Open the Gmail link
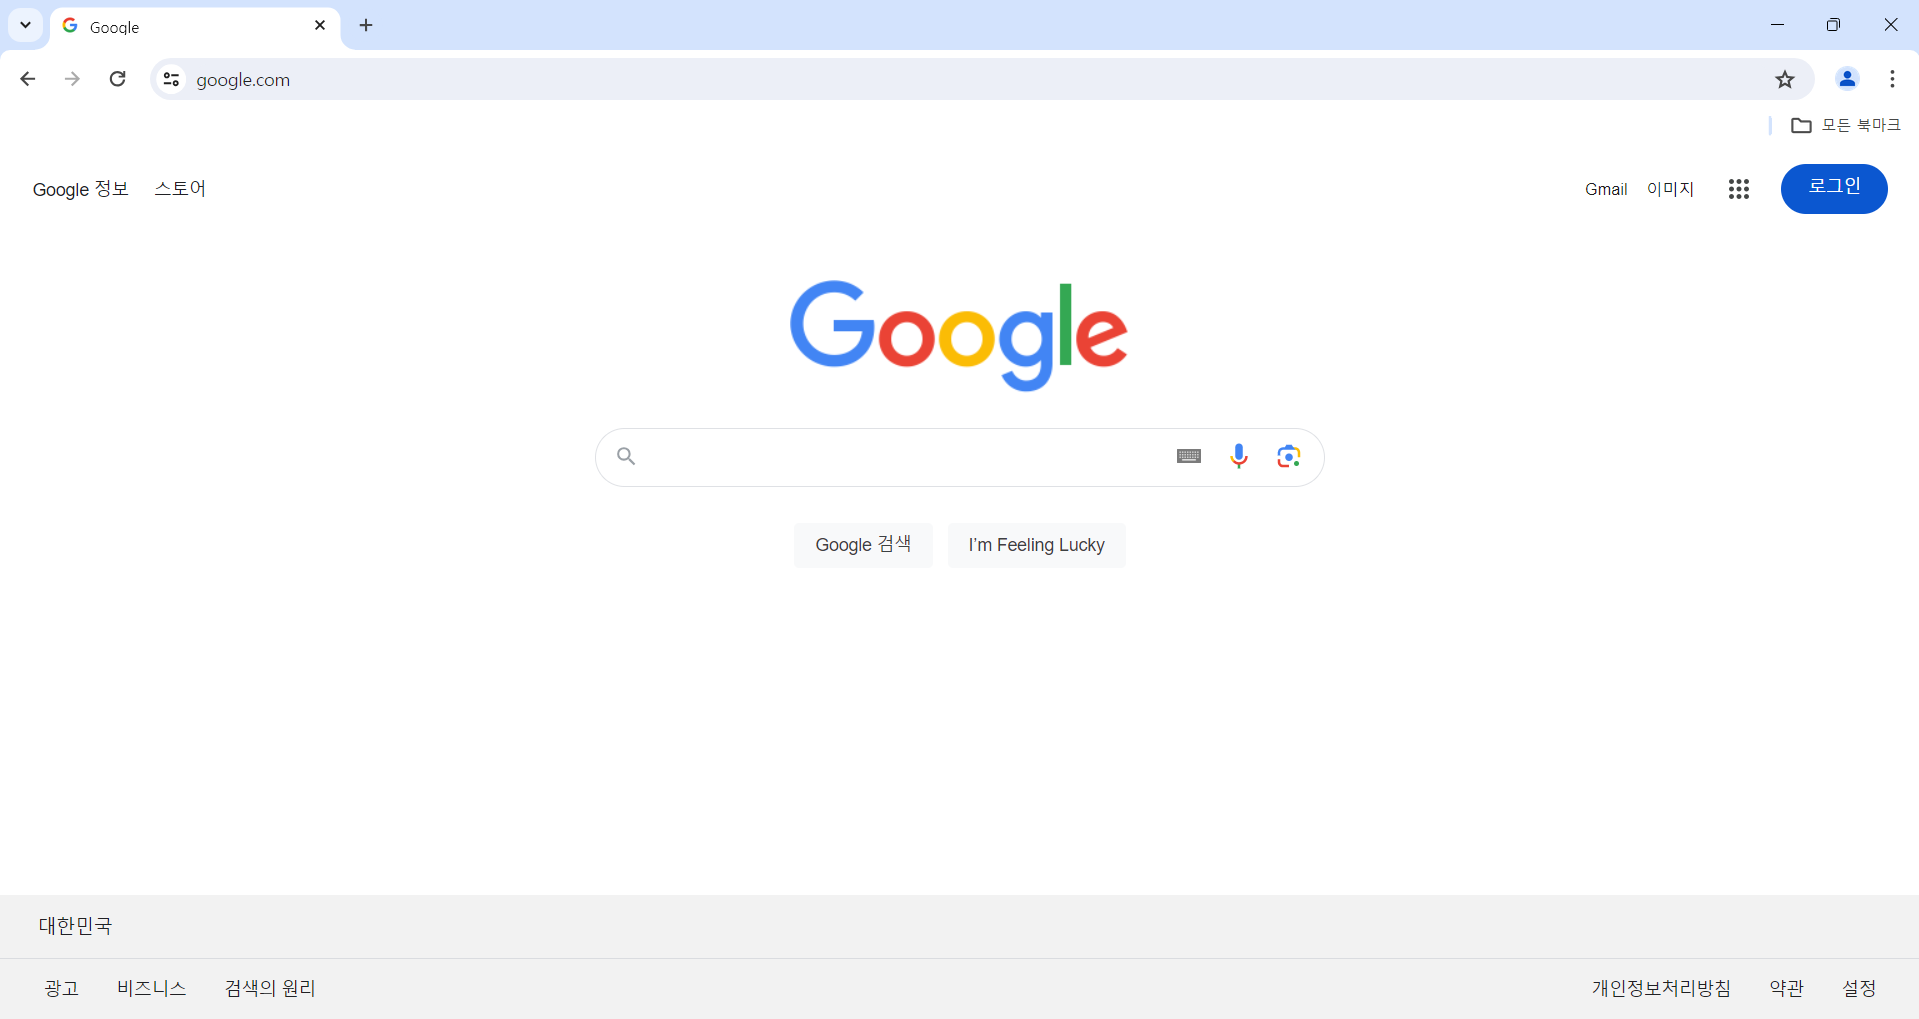This screenshot has height=1019, width=1919. 1606,189
